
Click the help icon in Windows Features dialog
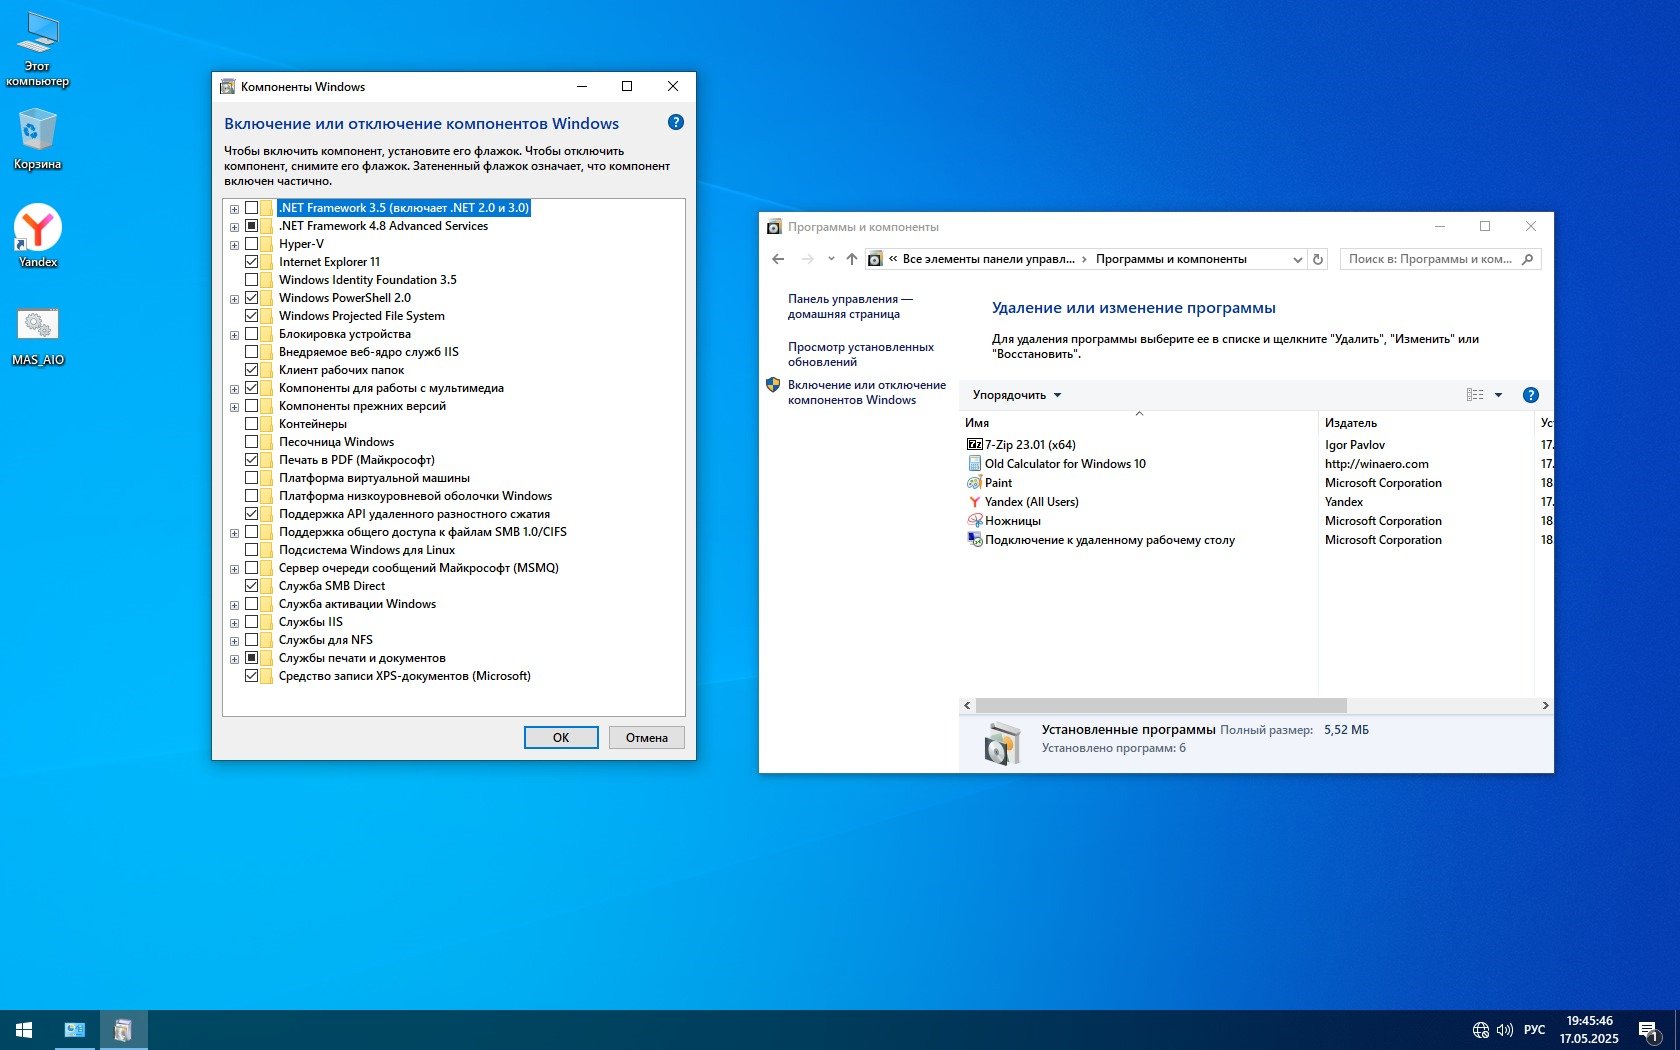click(675, 123)
